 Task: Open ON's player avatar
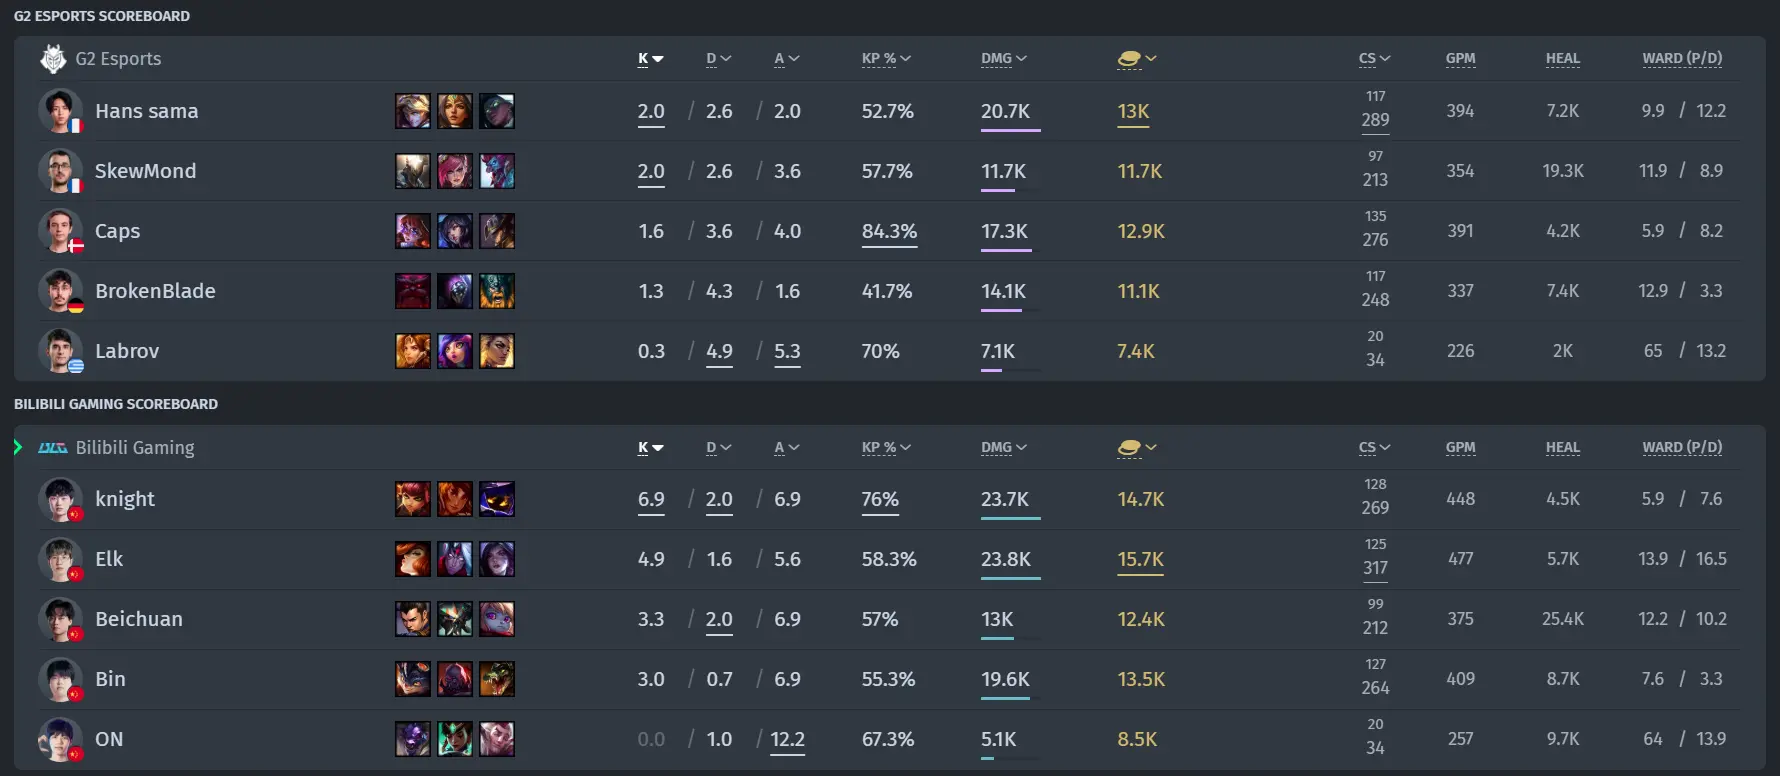point(60,739)
